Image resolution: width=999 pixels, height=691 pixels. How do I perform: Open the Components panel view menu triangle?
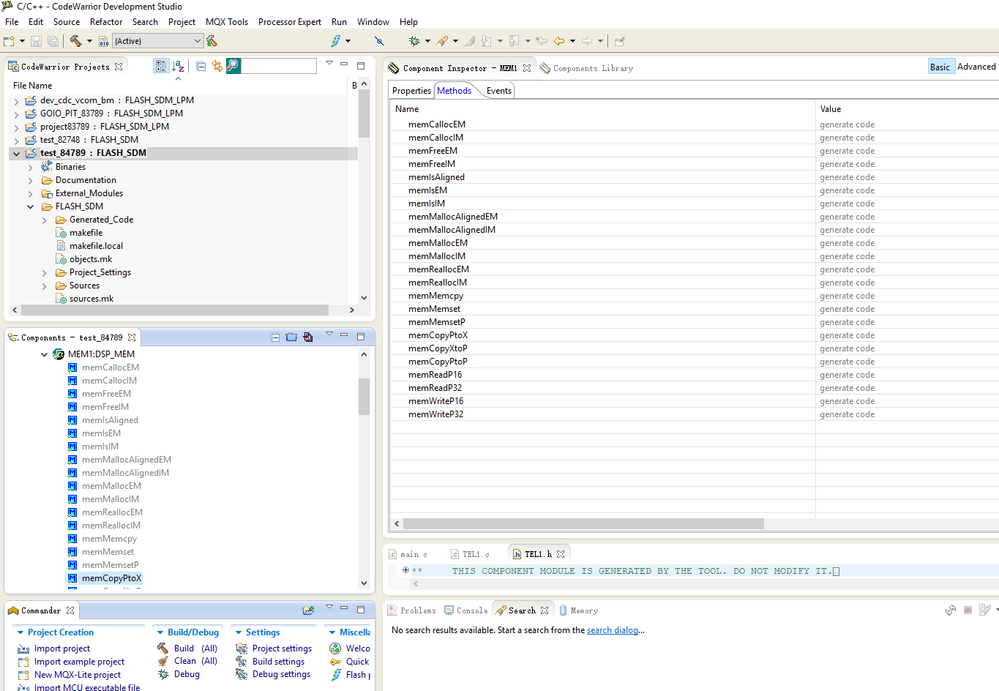[x=329, y=334]
